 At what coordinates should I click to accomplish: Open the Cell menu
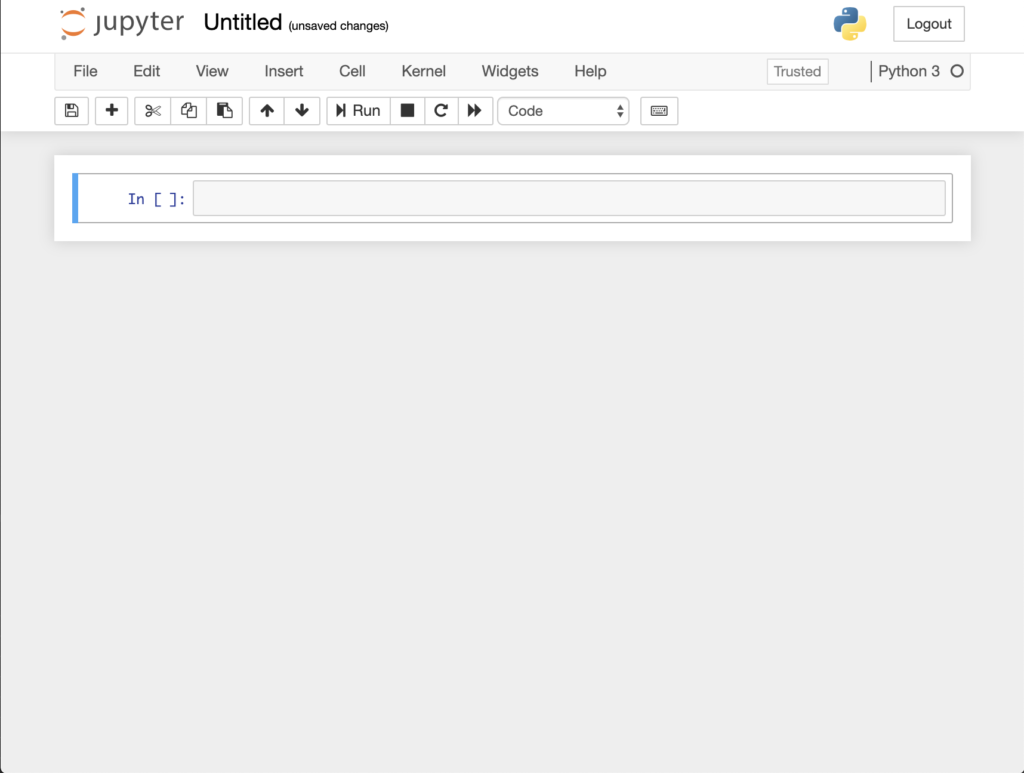(352, 71)
